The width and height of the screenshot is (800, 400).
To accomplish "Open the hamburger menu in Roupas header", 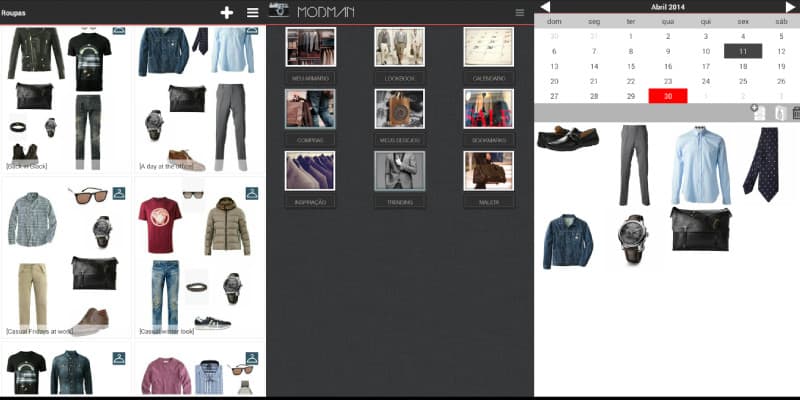I will pyautogui.click(x=253, y=12).
